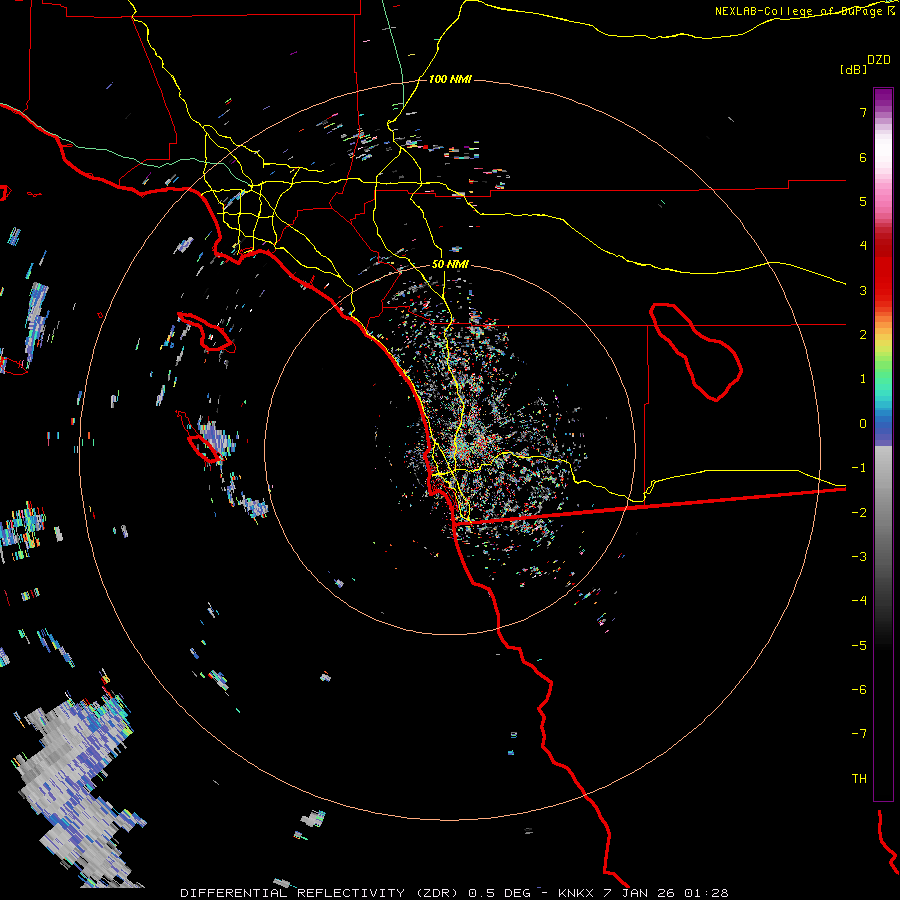The height and width of the screenshot is (900, 900).
Task: Click the 3 dB tick label on the scale
Action: click(x=863, y=290)
